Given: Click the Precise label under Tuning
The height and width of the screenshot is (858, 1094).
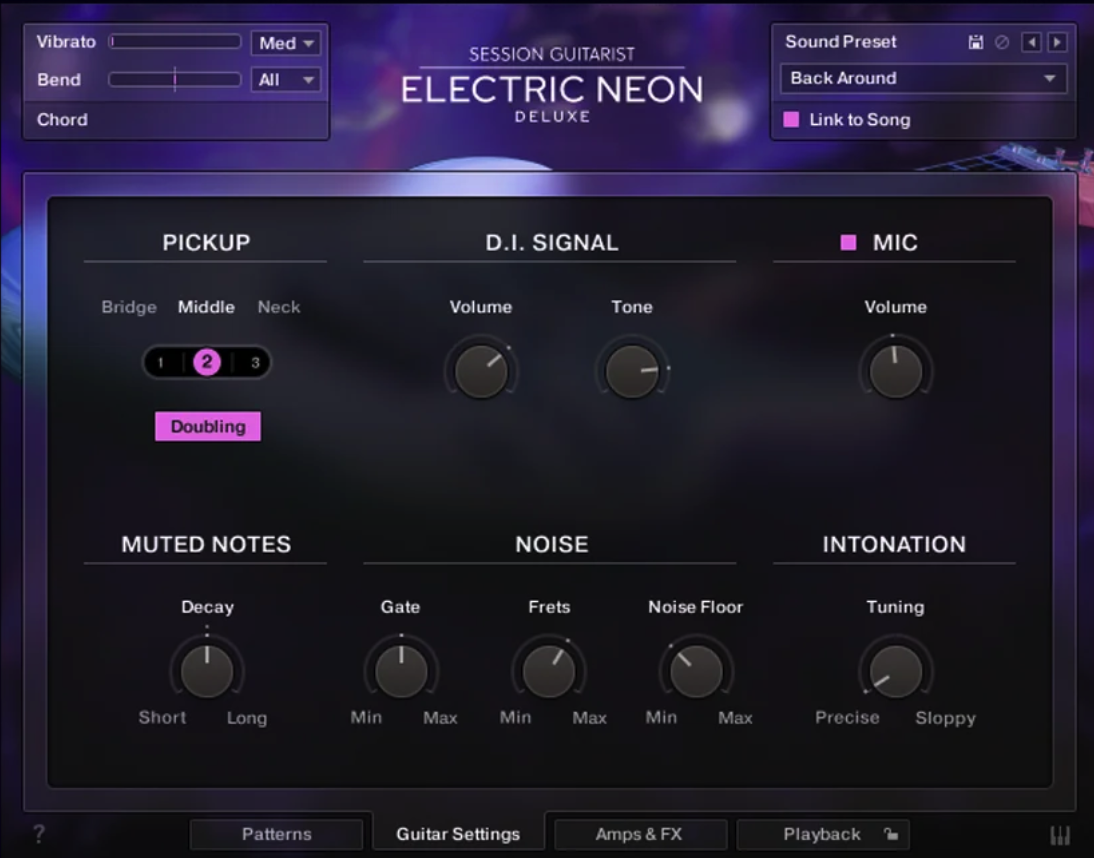Looking at the screenshot, I should (848, 718).
